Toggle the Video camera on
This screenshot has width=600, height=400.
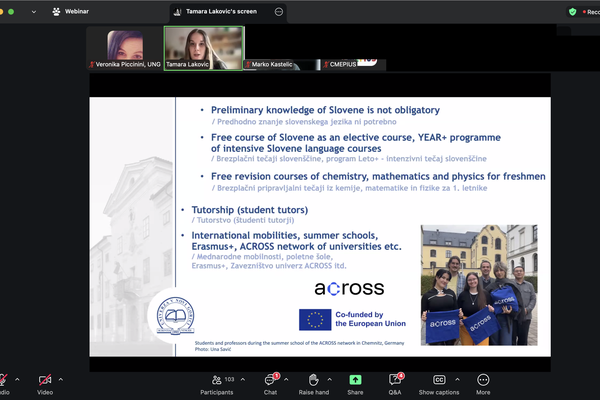[x=45, y=384]
